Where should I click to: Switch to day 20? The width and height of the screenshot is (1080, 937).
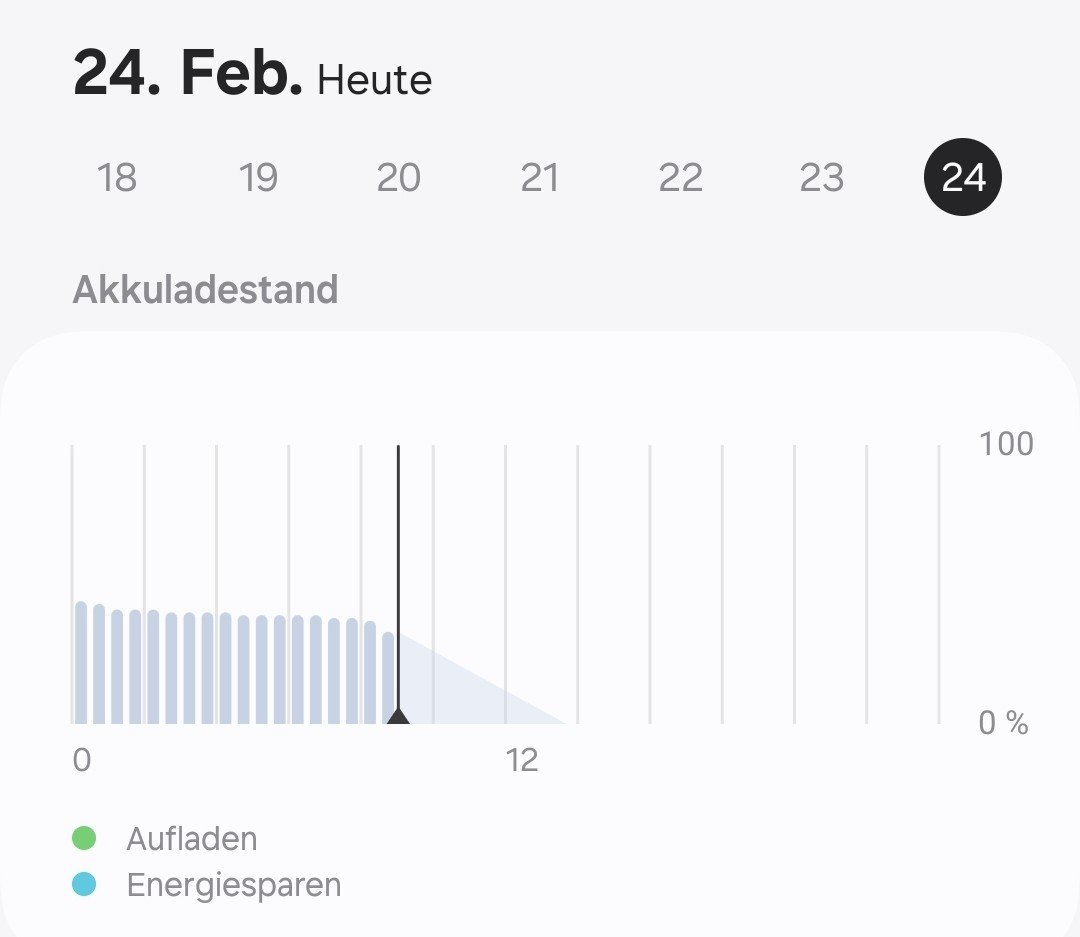[398, 178]
